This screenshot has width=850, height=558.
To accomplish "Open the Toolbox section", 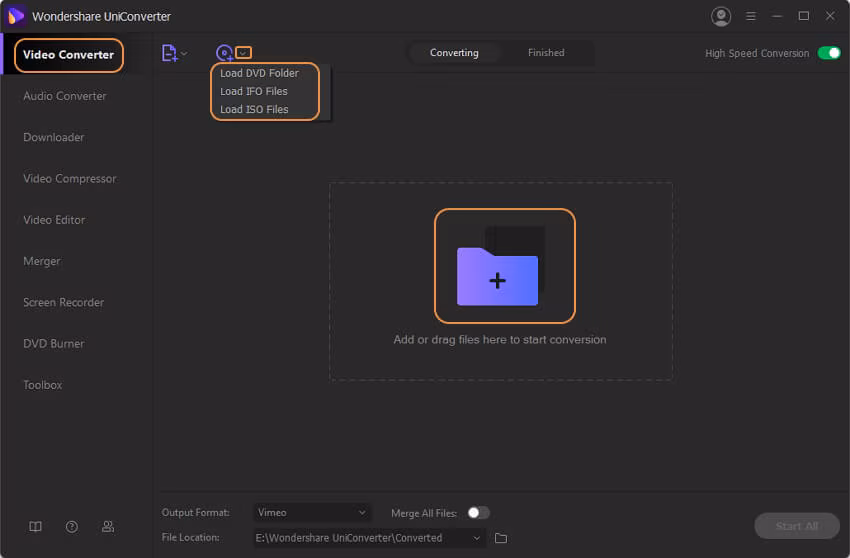I will click(42, 384).
